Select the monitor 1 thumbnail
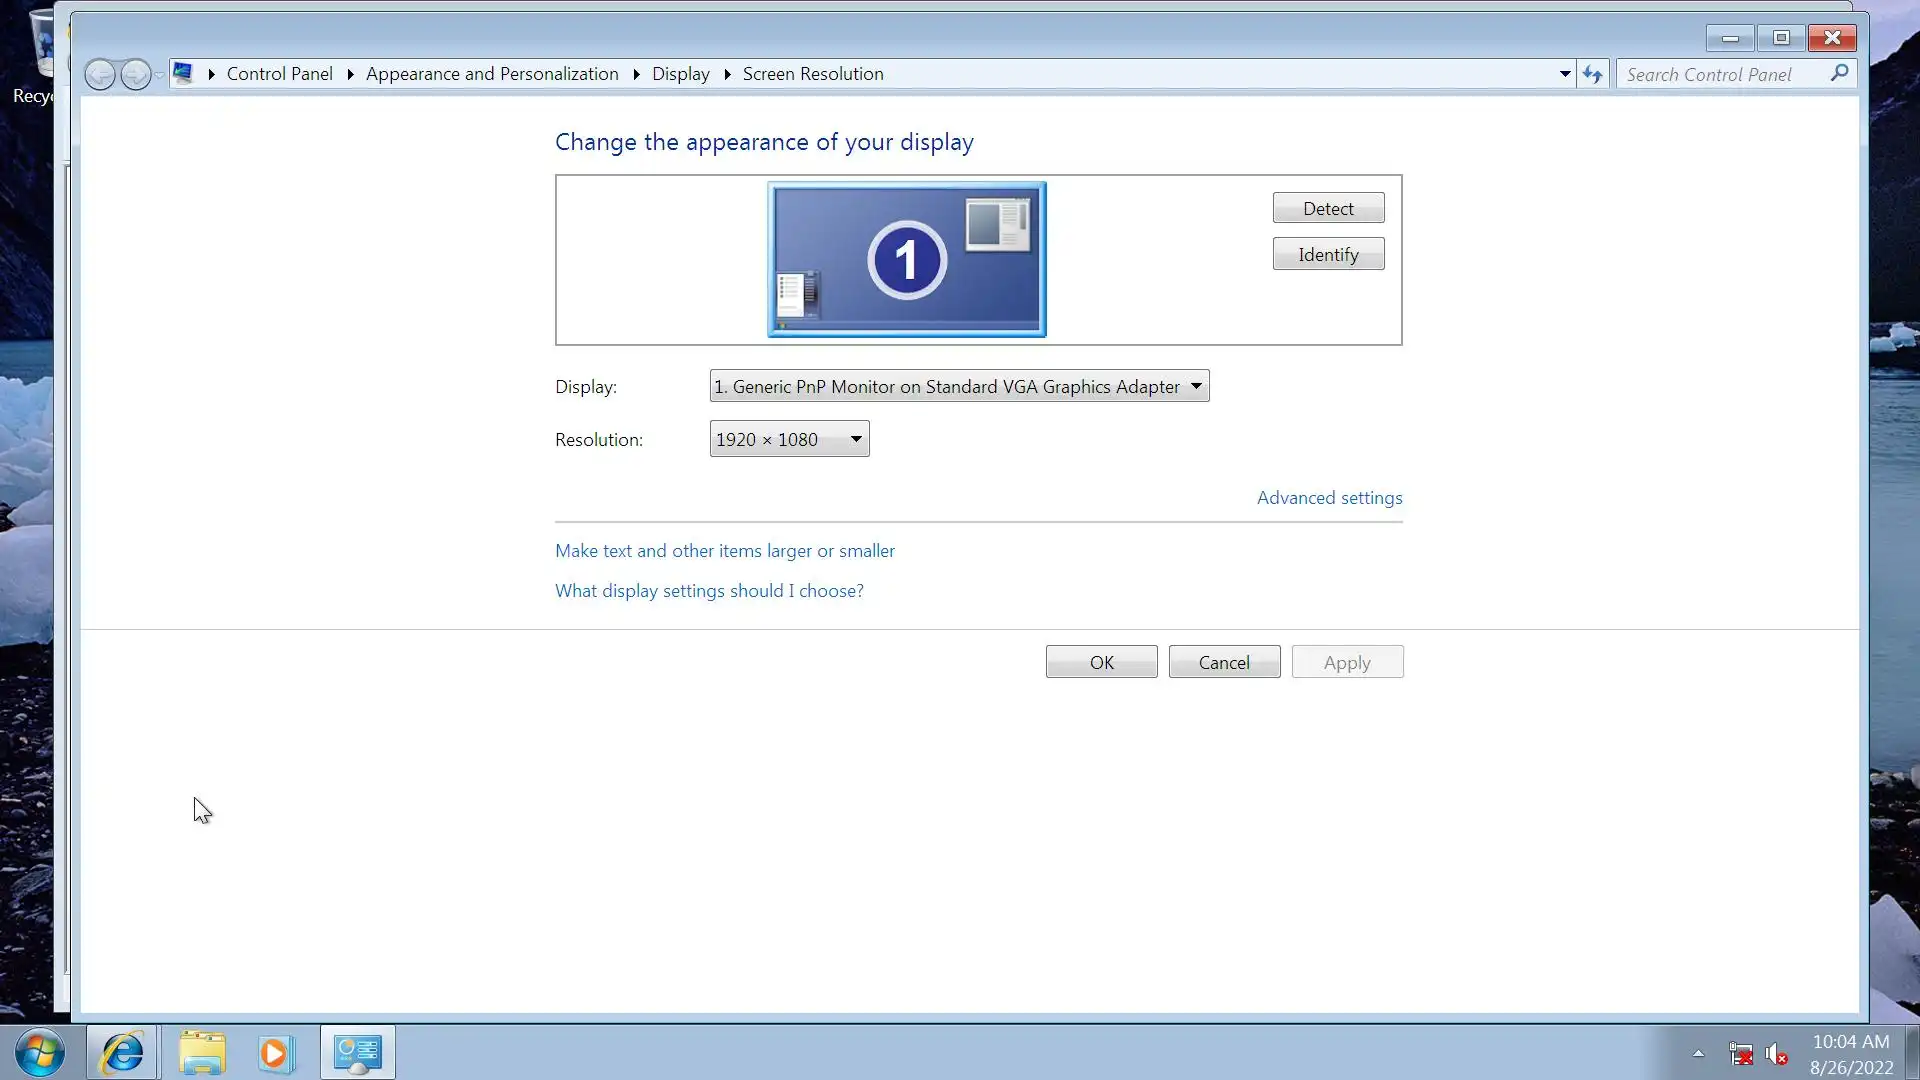 906,259
